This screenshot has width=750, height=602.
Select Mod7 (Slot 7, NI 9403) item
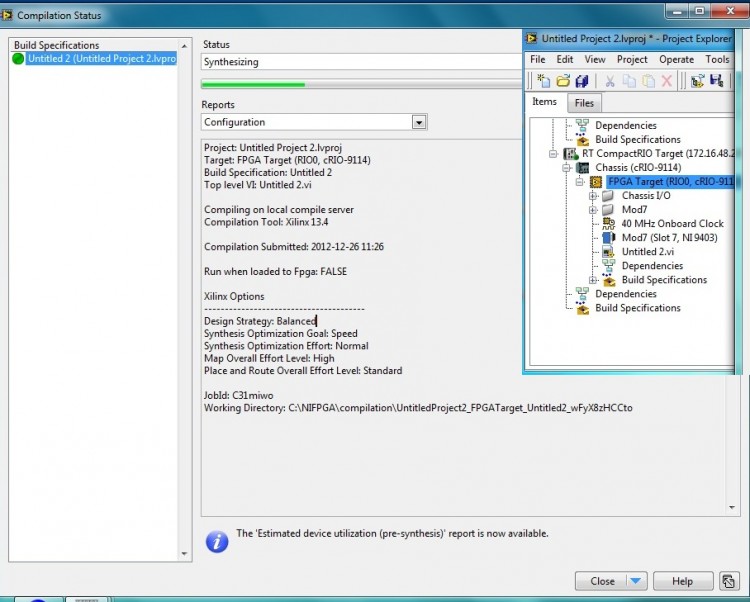pos(669,238)
